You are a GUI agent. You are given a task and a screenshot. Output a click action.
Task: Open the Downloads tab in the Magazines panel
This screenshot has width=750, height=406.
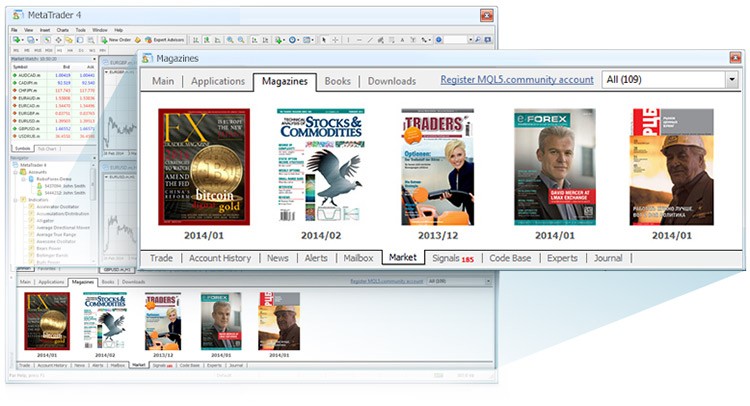391,81
